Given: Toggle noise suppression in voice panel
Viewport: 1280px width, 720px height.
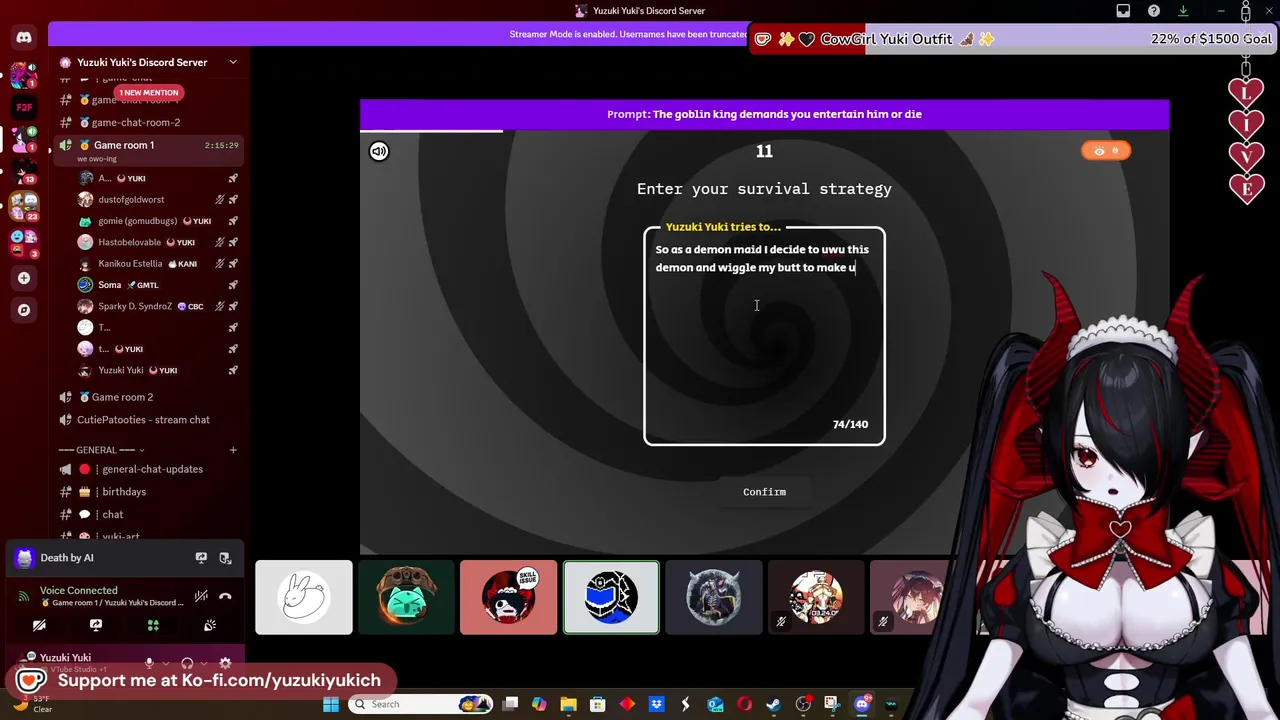Looking at the screenshot, I should pos(201,596).
